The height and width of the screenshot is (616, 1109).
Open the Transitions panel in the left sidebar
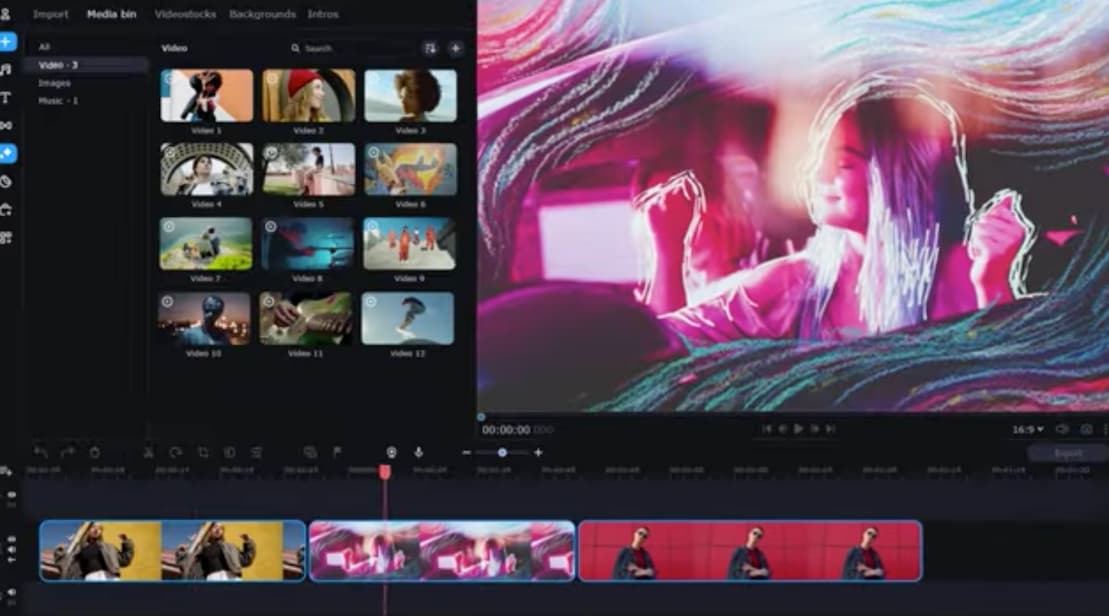click(9, 125)
